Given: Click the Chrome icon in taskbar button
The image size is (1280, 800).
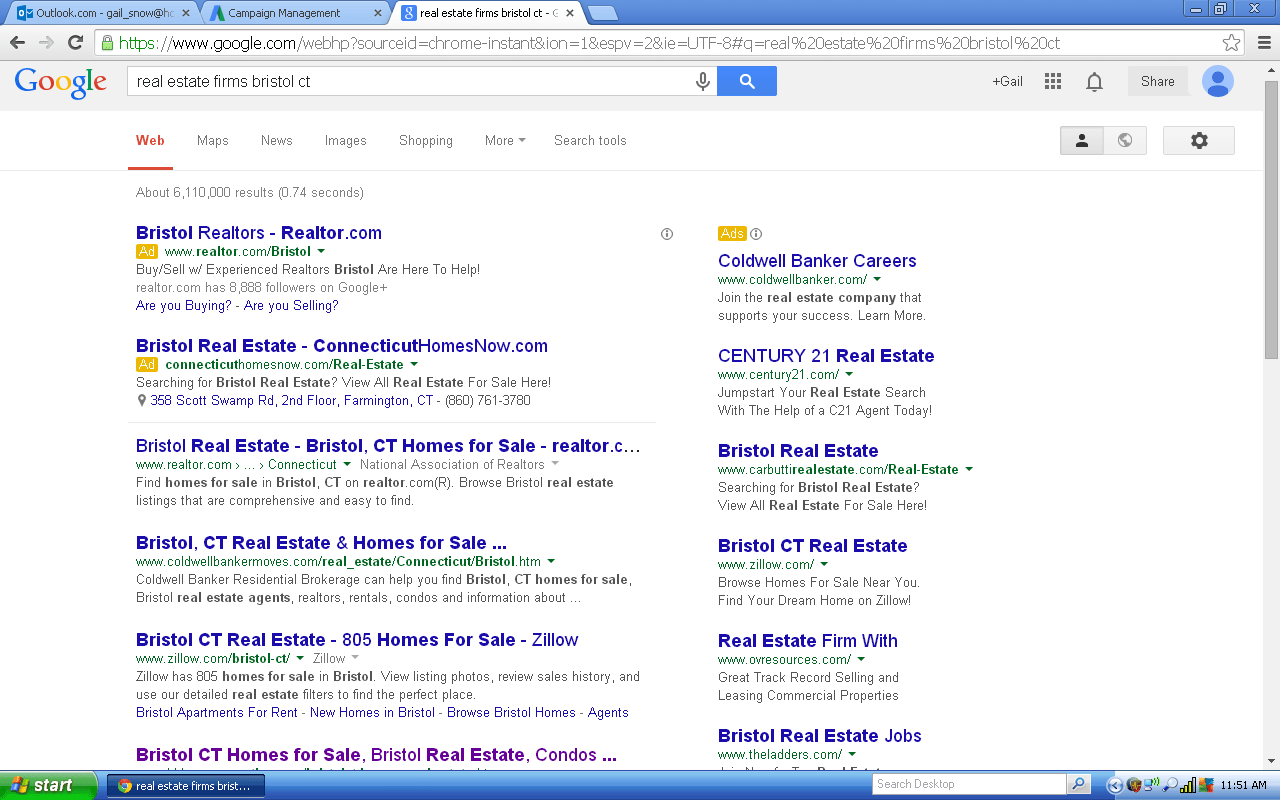Looking at the screenshot, I should [124, 786].
